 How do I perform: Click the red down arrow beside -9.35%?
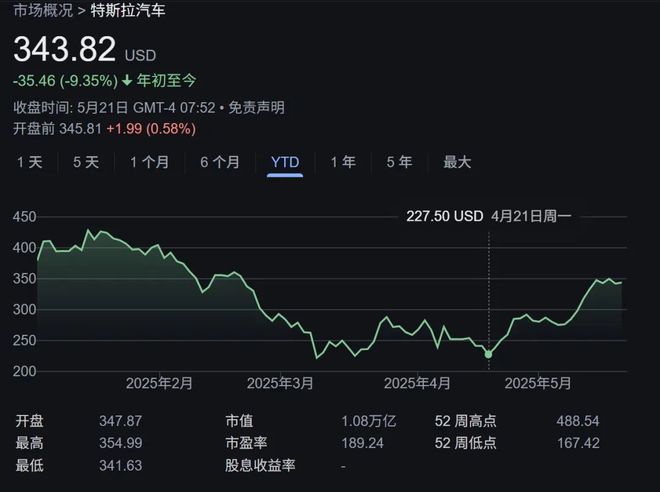[x=127, y=80]
